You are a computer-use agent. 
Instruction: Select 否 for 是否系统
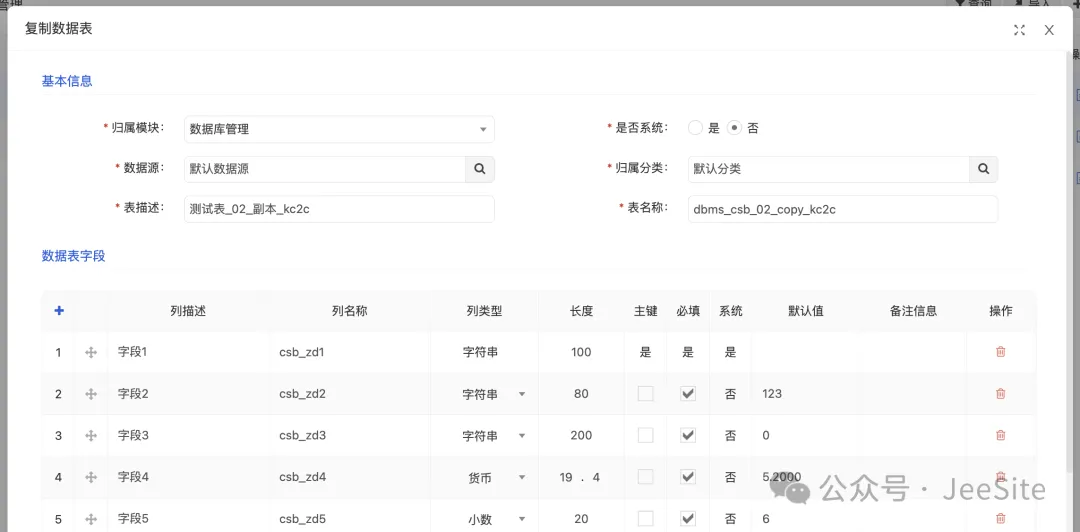coord(734,128)
